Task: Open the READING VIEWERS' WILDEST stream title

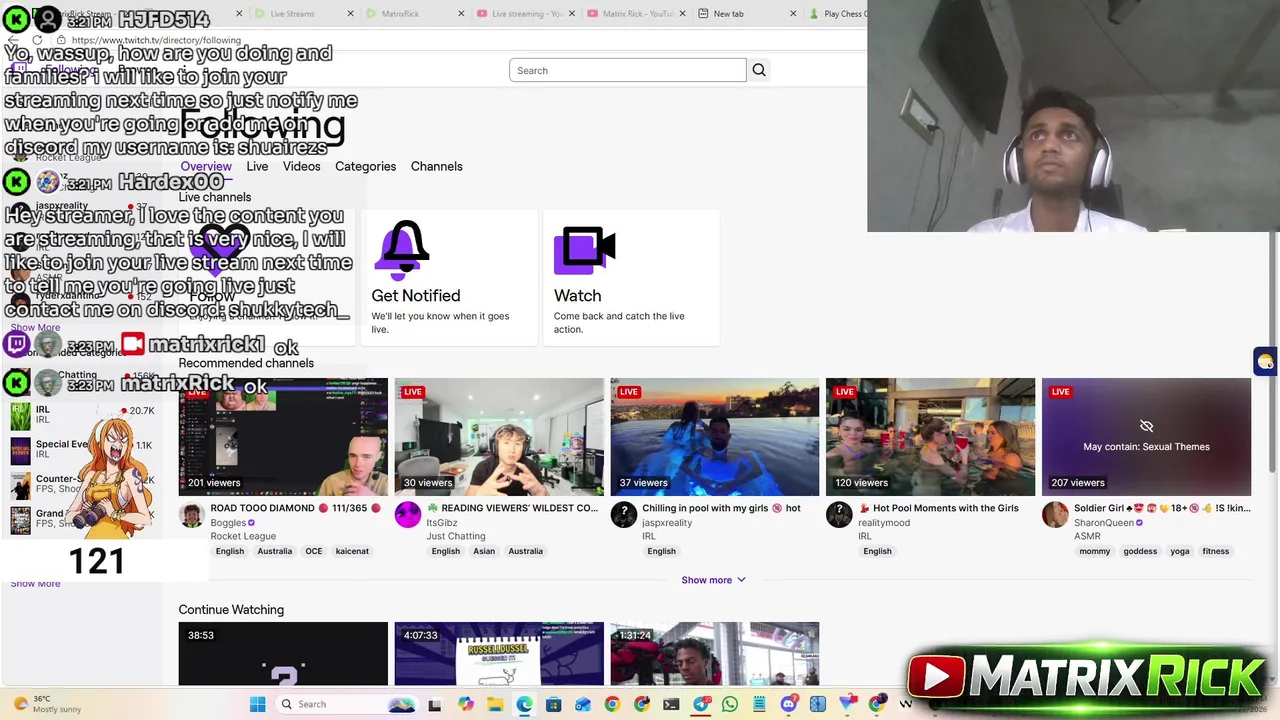Action: (x=512, y=508)
